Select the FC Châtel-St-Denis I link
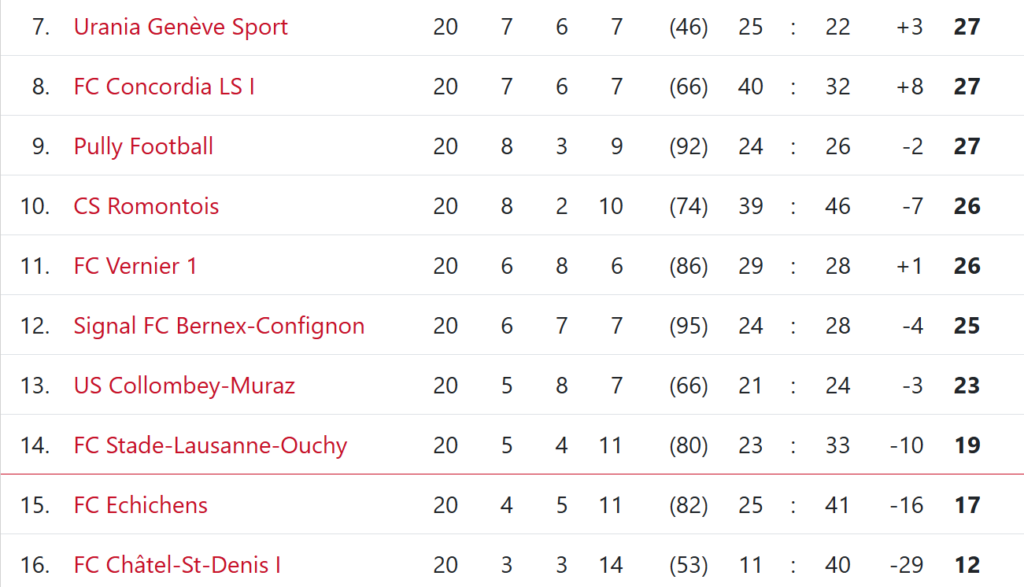Viewport: 1024px width, 587px height. click(x=177, y=565)
